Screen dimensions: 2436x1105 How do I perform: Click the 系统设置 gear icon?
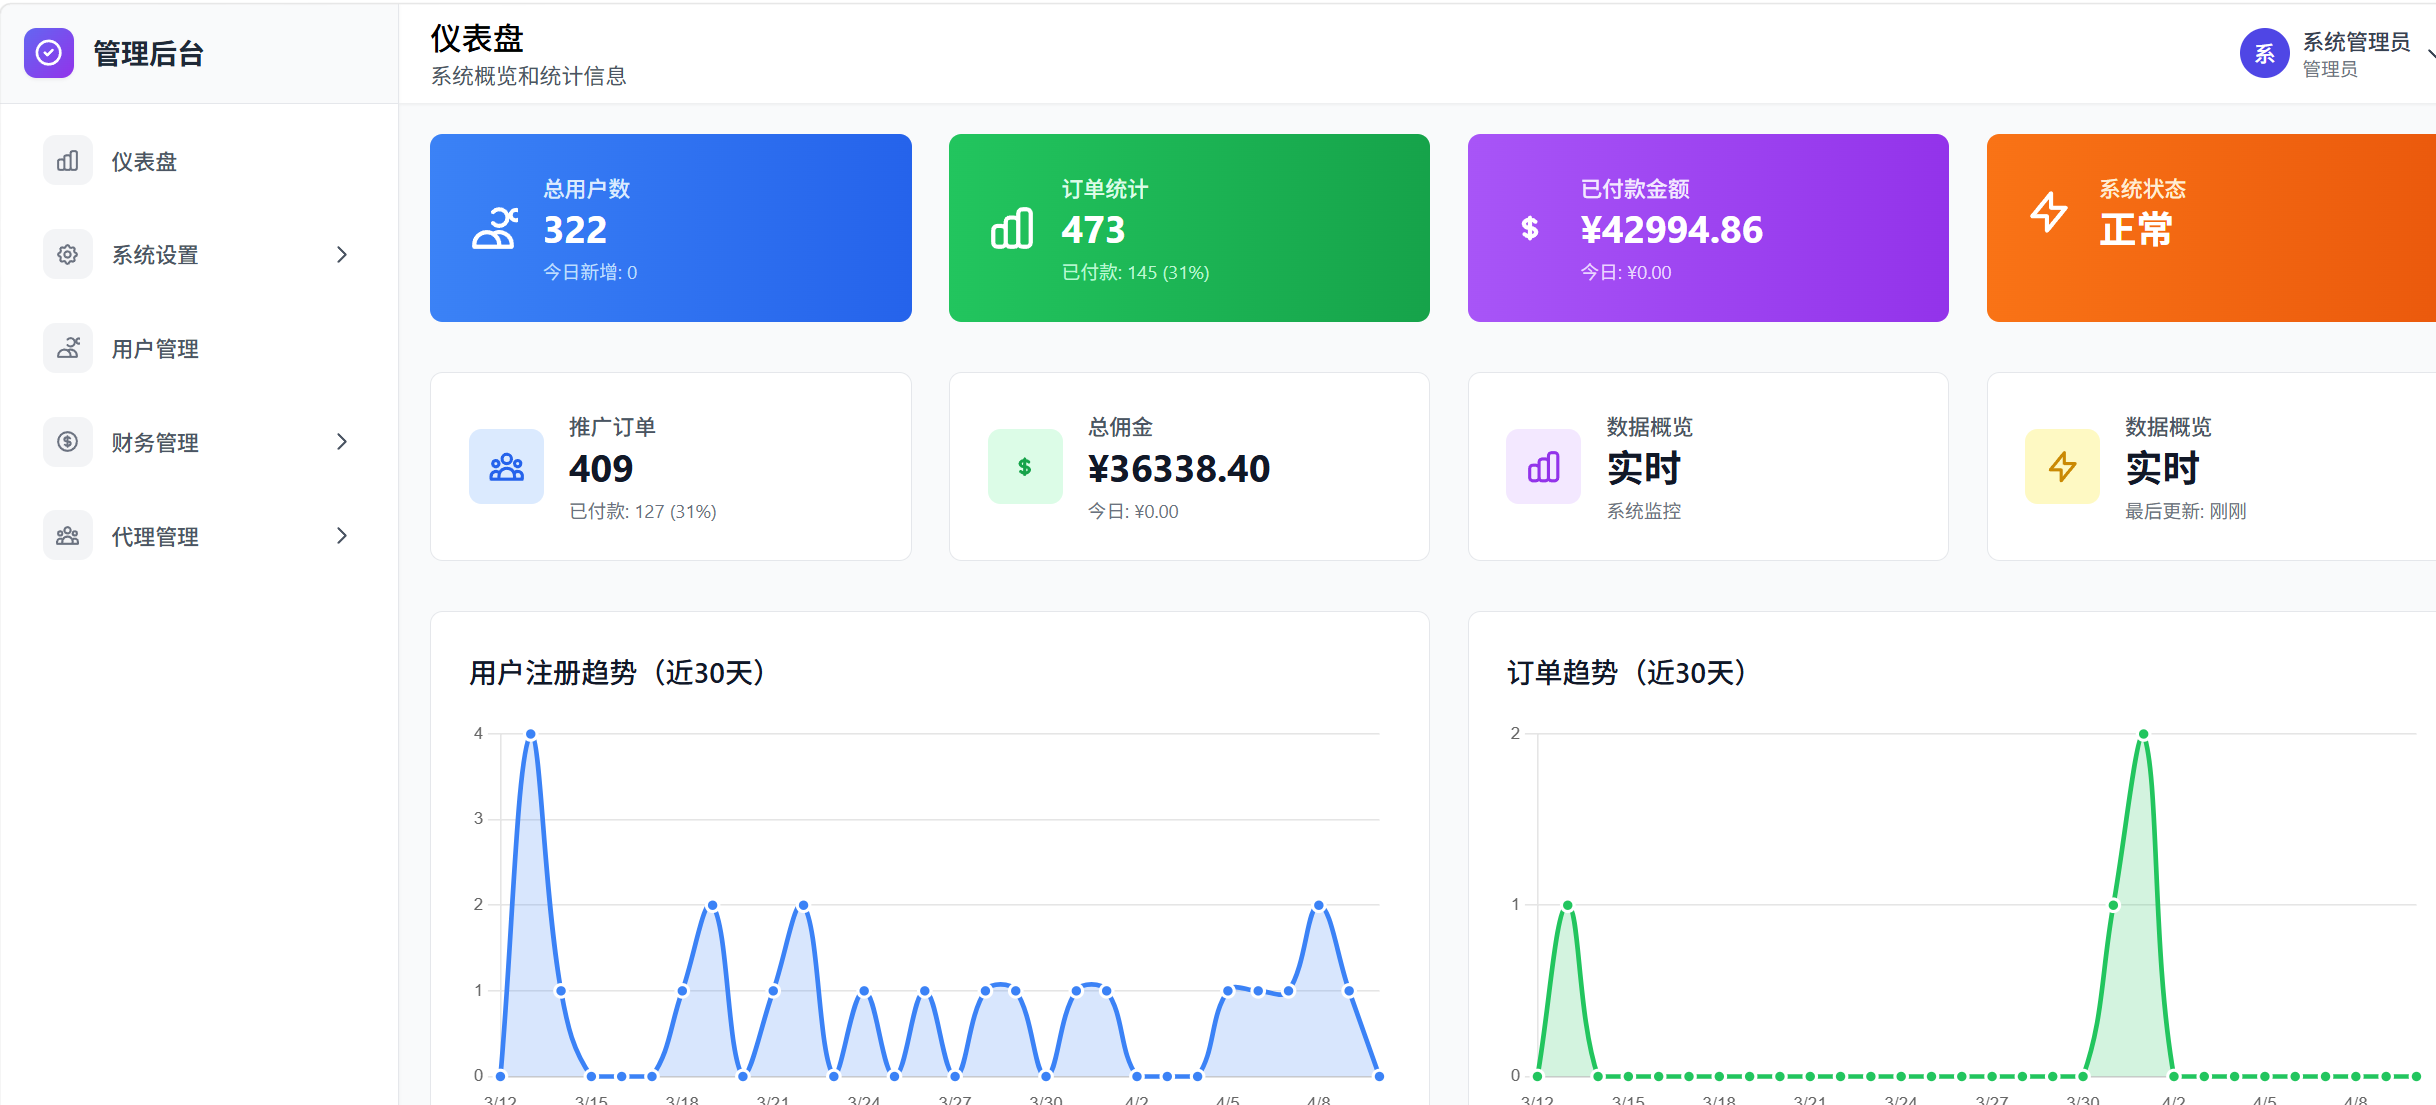(67, 254)
